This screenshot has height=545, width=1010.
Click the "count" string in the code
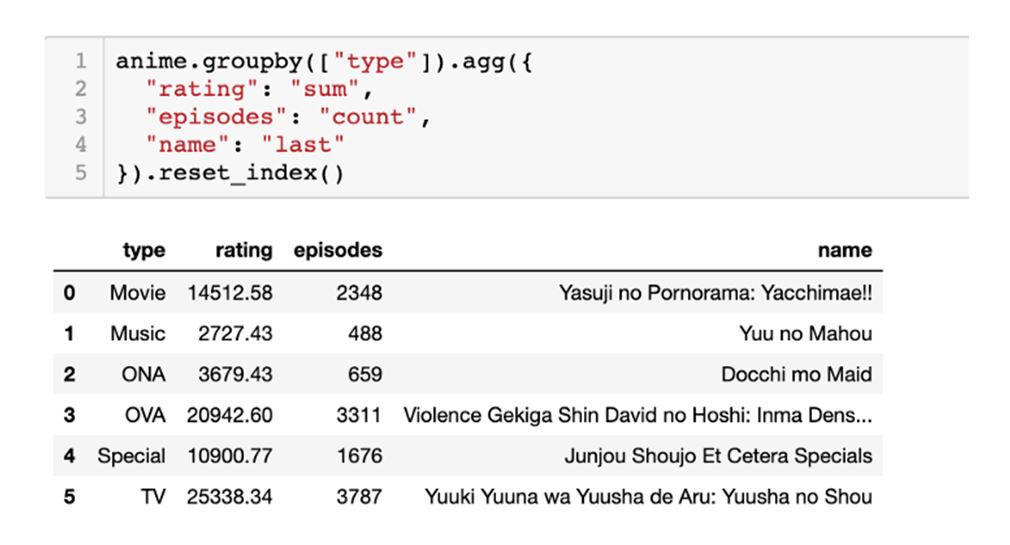click(374, 117)
